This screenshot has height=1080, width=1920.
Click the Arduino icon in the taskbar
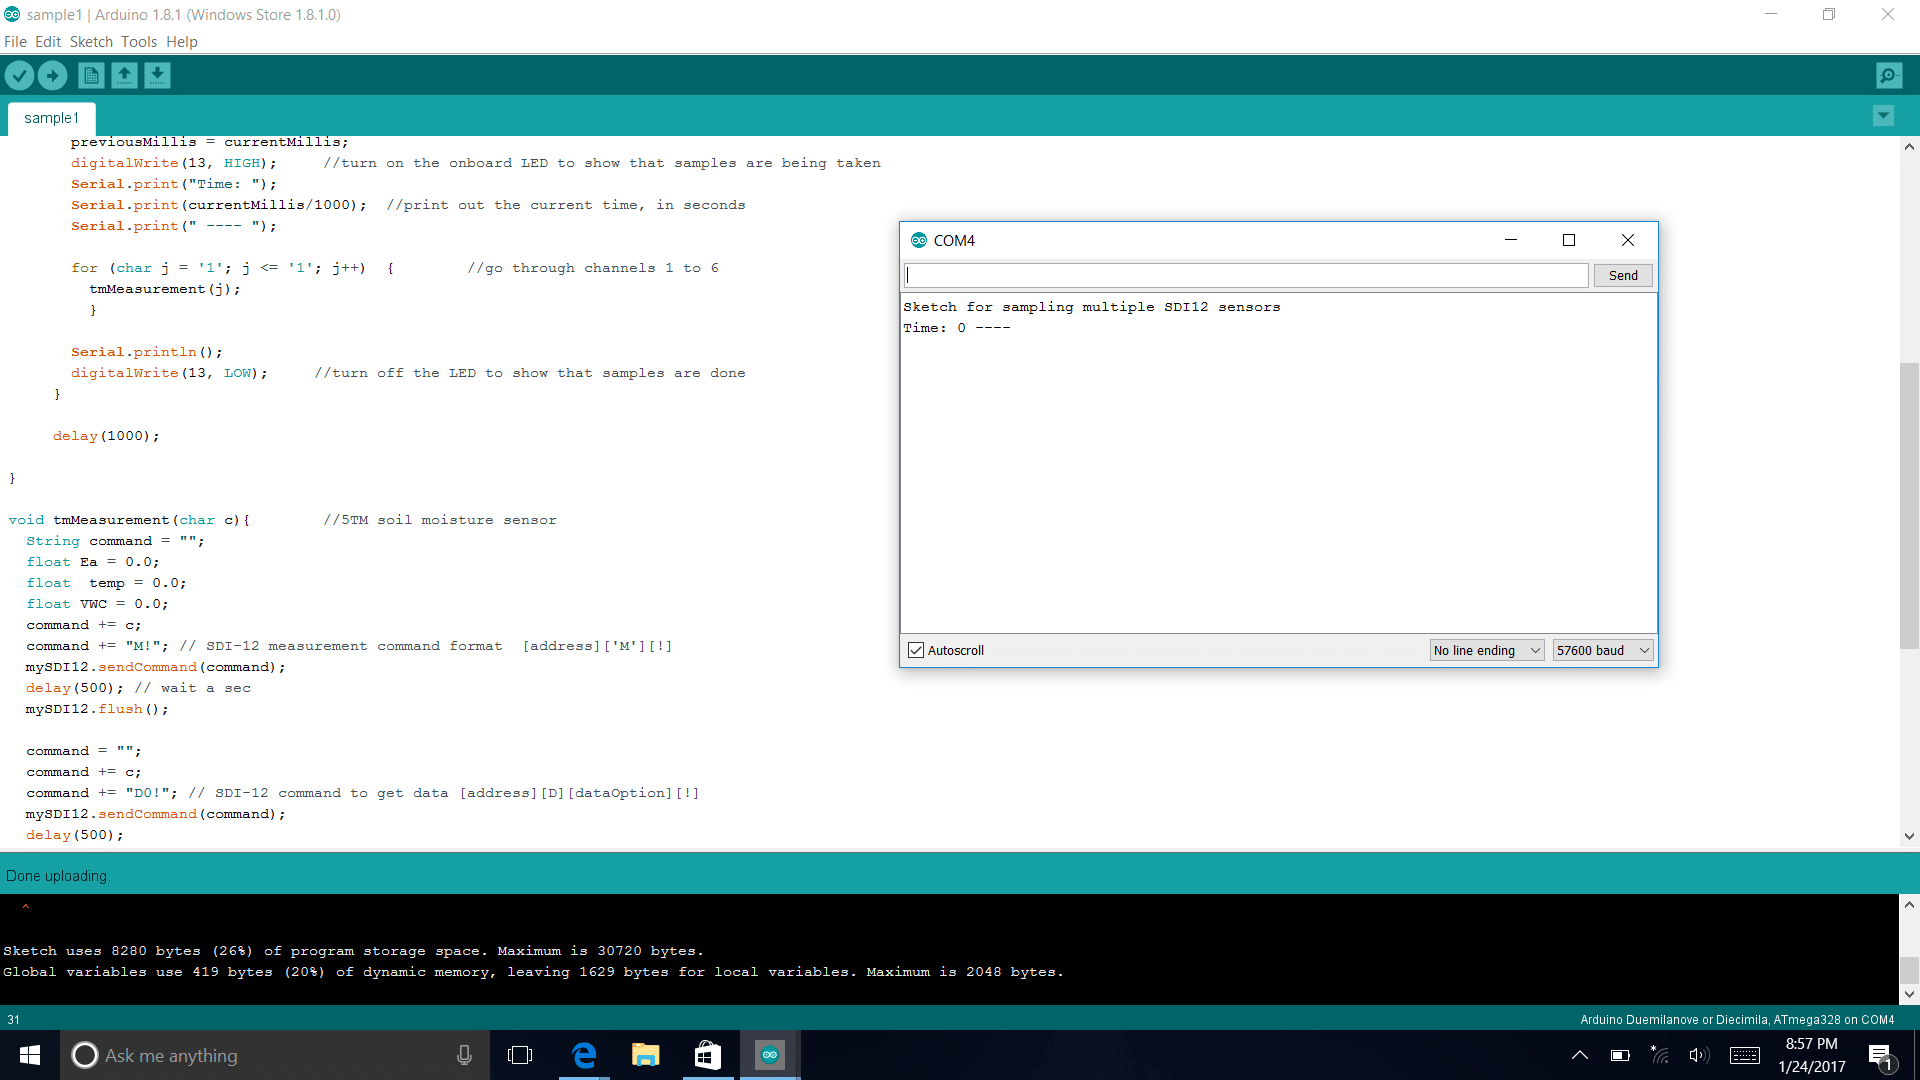click(x=769, y=1055)
